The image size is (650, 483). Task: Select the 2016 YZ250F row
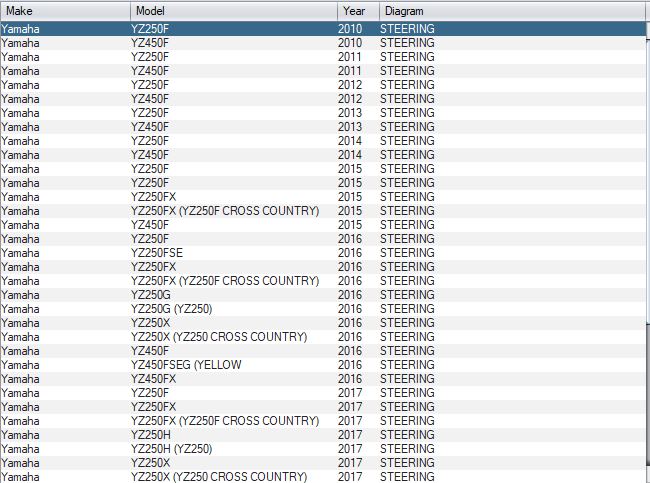pyautogui.click(x=323, y=239)
